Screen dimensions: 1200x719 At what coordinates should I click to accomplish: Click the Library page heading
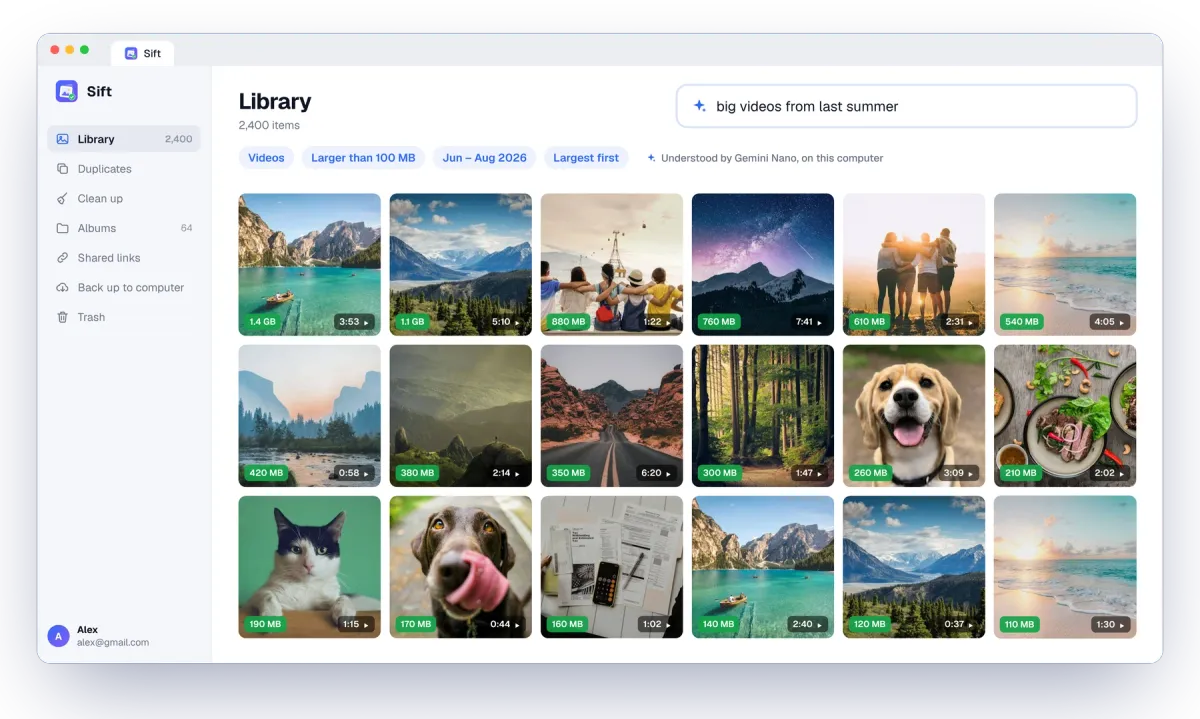(275, 101)
